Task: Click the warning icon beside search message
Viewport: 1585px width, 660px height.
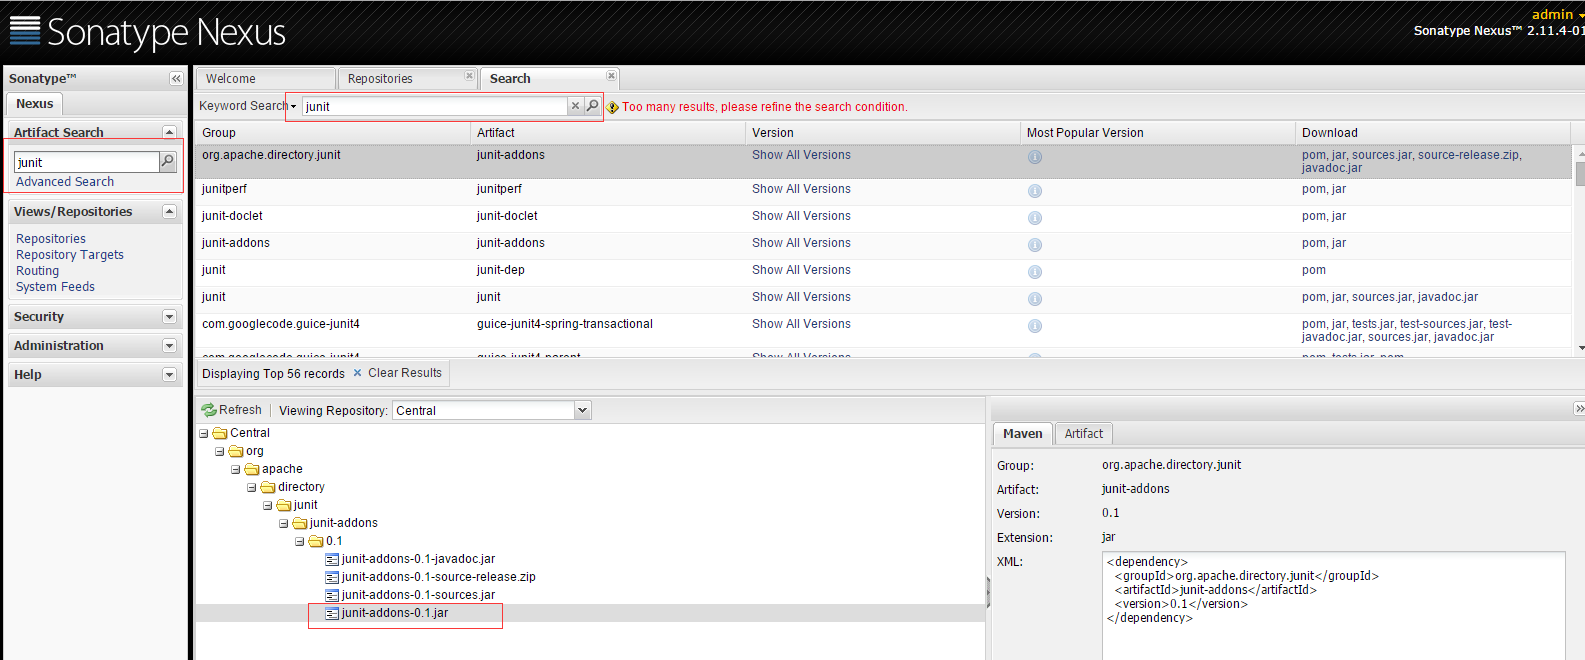Action: pyautogui.click(x=613, y=107)
